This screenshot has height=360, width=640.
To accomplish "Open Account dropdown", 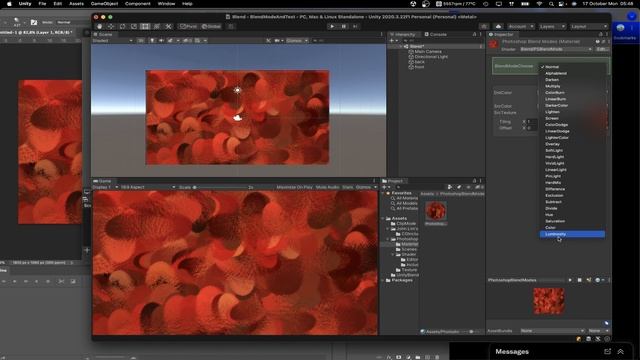I will [521, 26].
